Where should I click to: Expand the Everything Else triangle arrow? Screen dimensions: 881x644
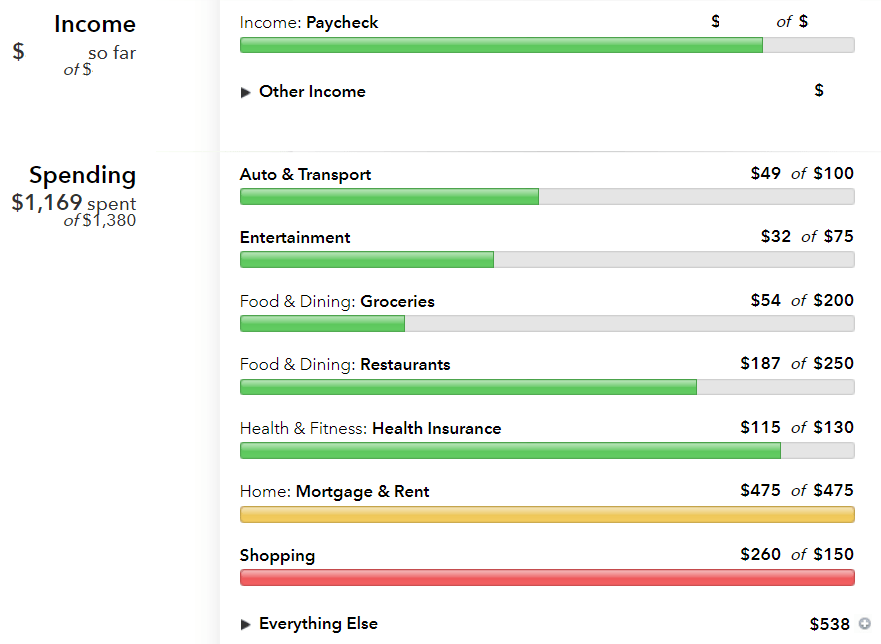(x=245, y=624)
